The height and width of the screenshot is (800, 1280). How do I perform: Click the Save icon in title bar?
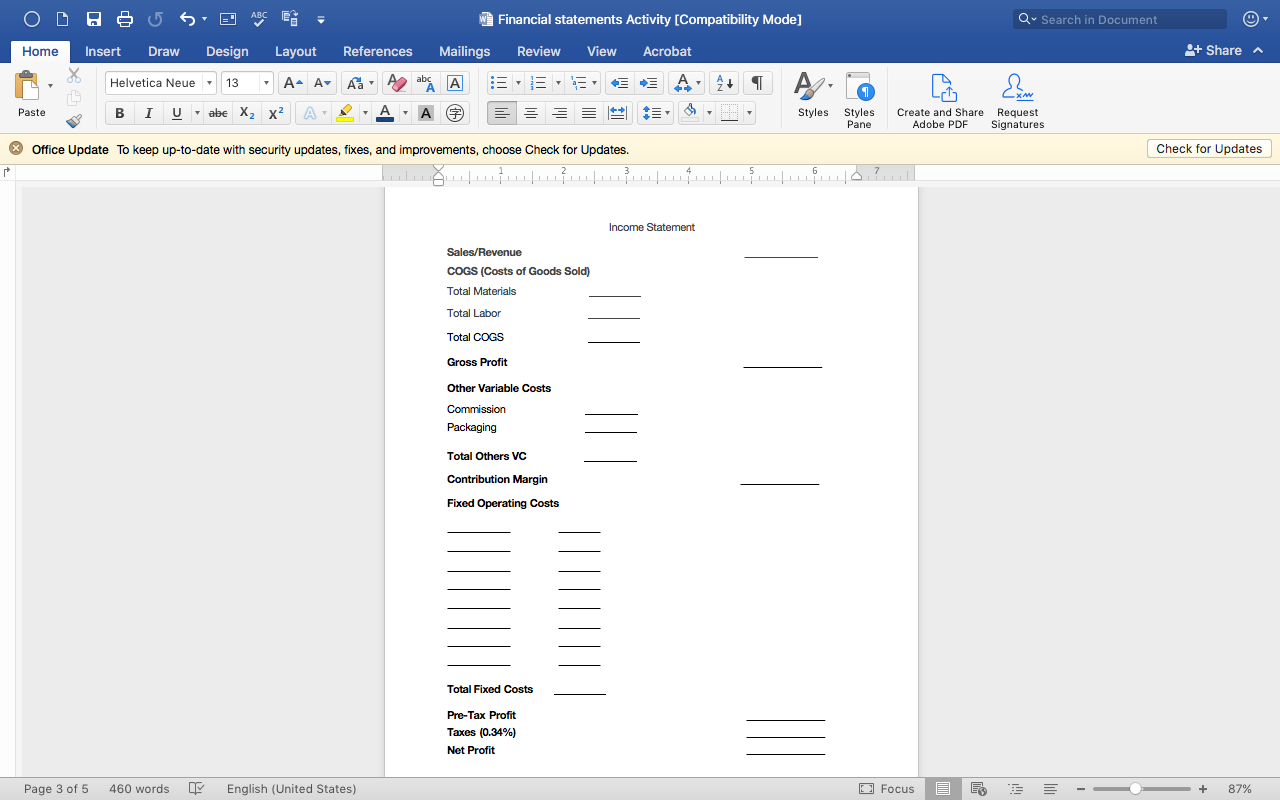94,19
